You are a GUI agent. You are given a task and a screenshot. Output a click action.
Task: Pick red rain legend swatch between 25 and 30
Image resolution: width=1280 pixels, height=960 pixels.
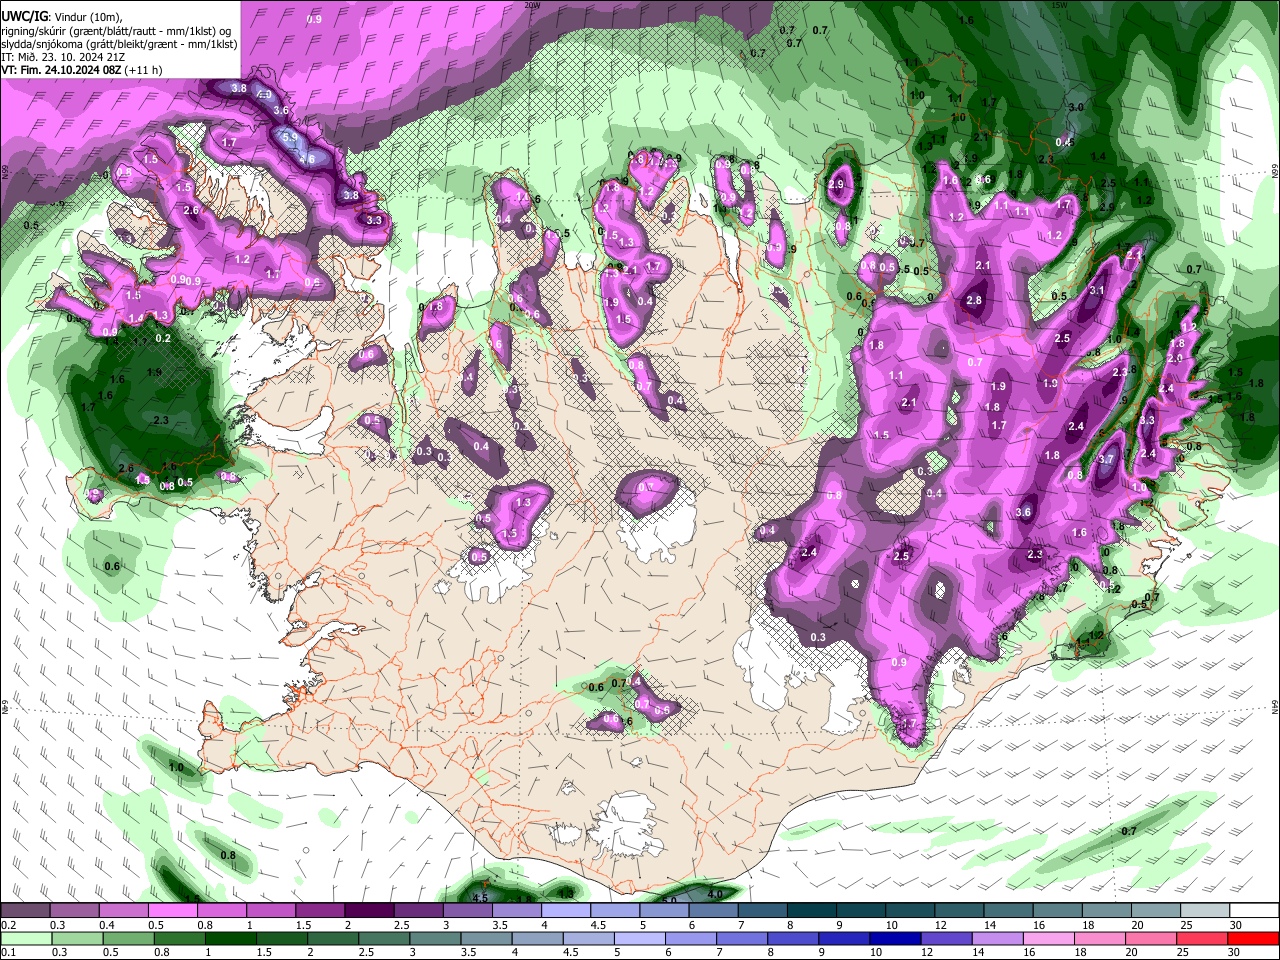[x=1201, y=938]
